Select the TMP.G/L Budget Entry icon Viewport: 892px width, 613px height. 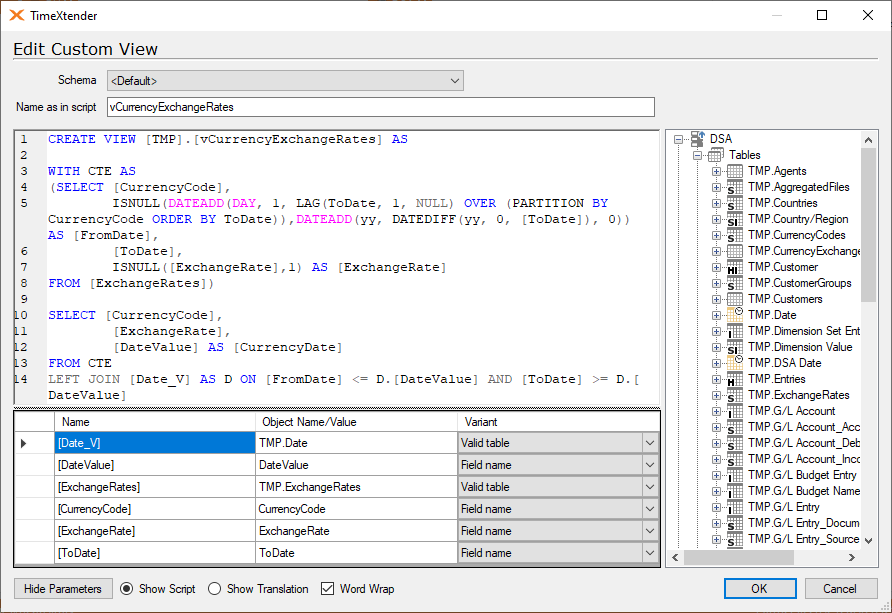click(x=735, y=475)
